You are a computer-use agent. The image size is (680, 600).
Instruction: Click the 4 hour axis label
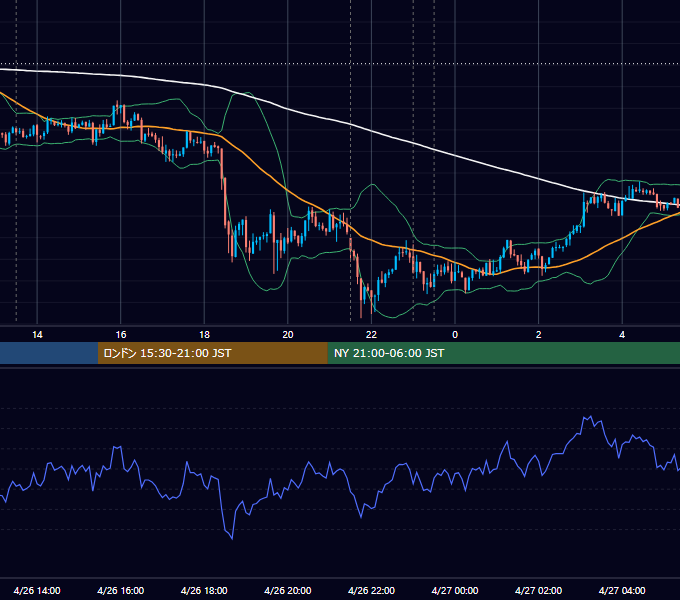point(622,335)
